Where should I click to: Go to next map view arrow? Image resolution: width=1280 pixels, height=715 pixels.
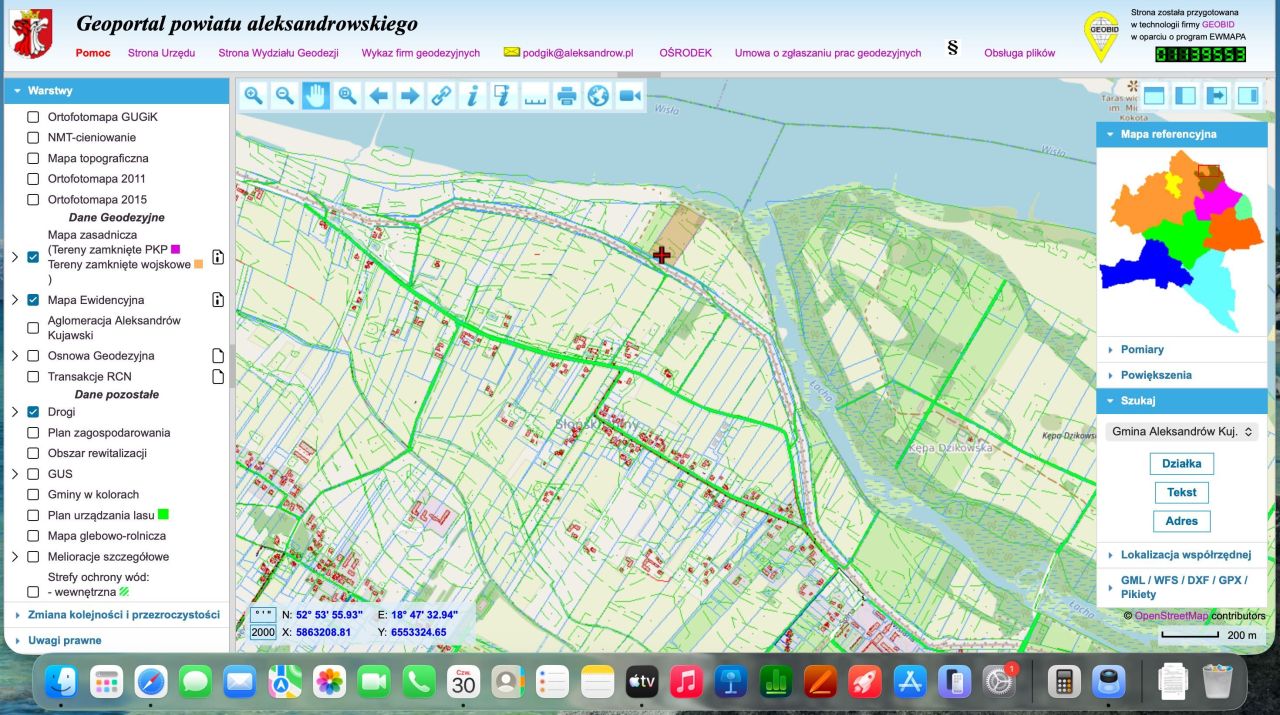[x=409, y=96]
